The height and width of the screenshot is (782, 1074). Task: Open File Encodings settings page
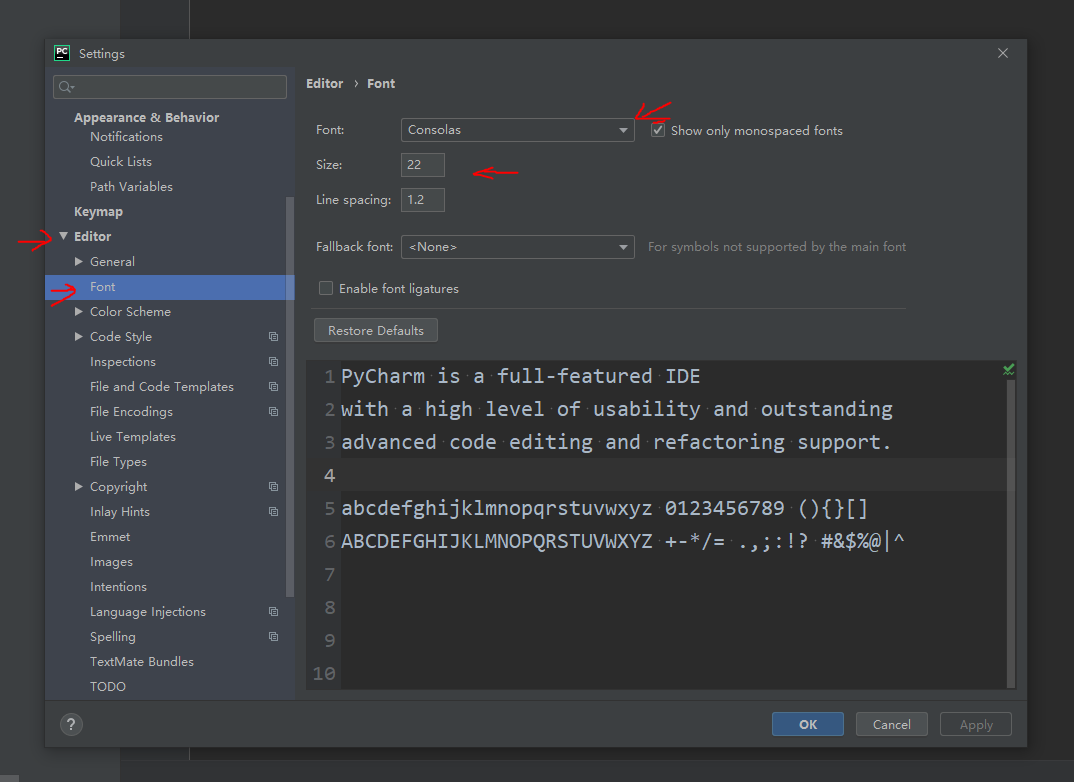coord(132,412)
